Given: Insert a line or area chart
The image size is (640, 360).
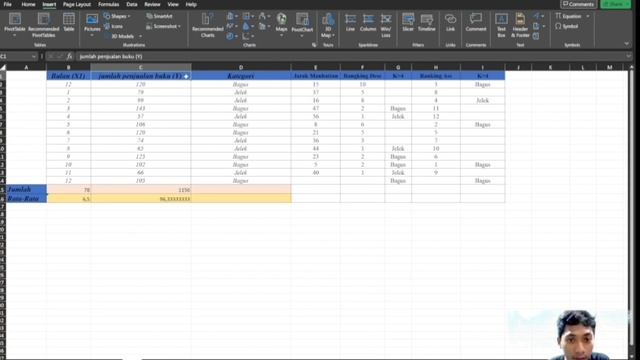Looking at the screenshot, I should 231,26.
